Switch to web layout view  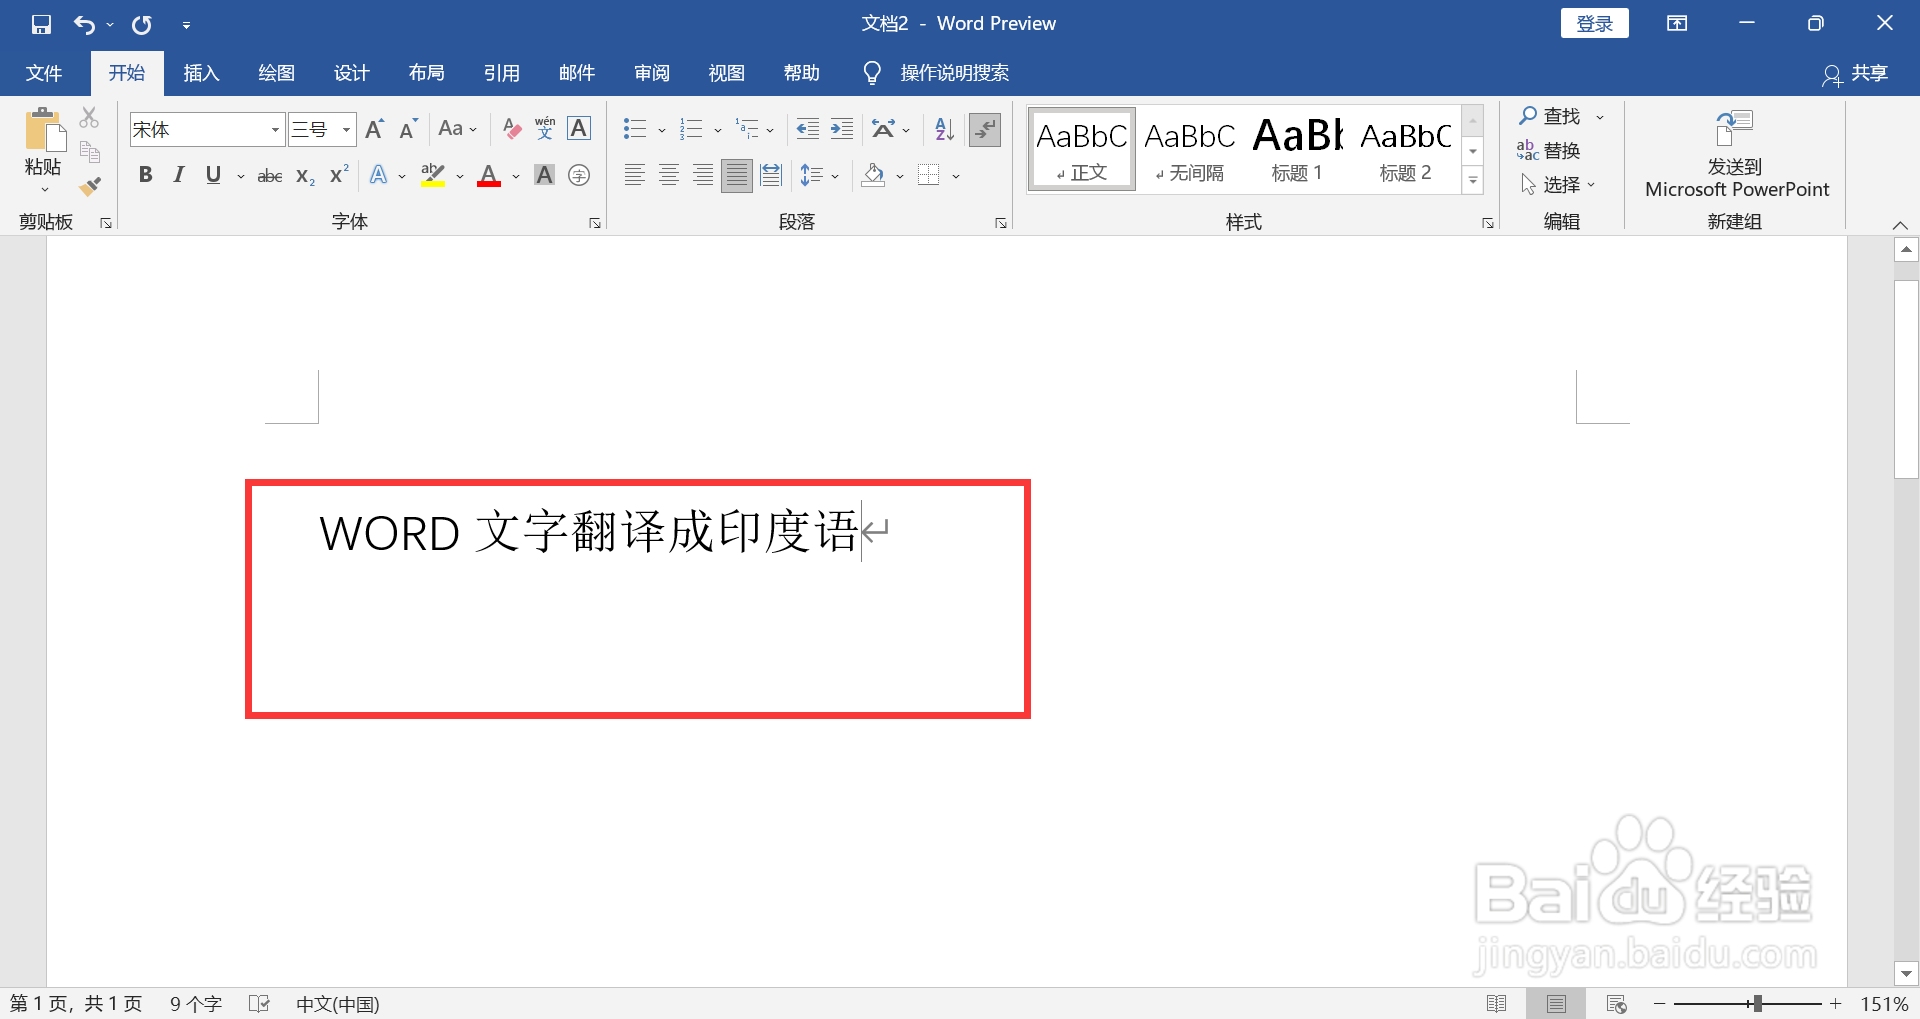point(1616,1003)
